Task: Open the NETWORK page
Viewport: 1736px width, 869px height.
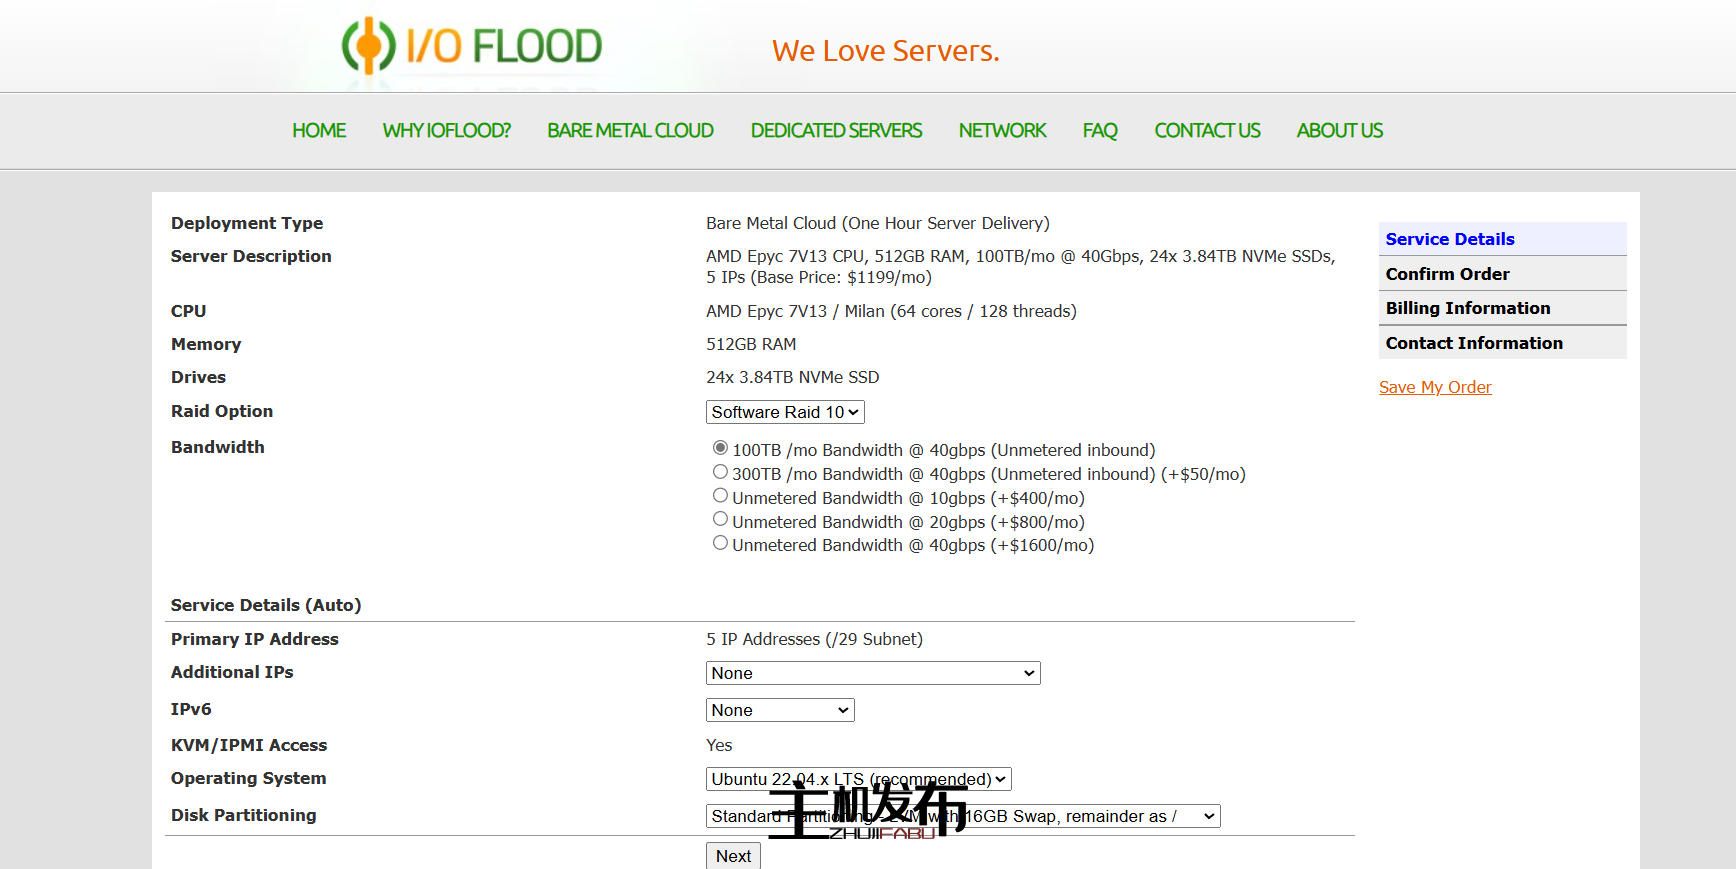Action: pyautogui.click(x=1002, y=131)
